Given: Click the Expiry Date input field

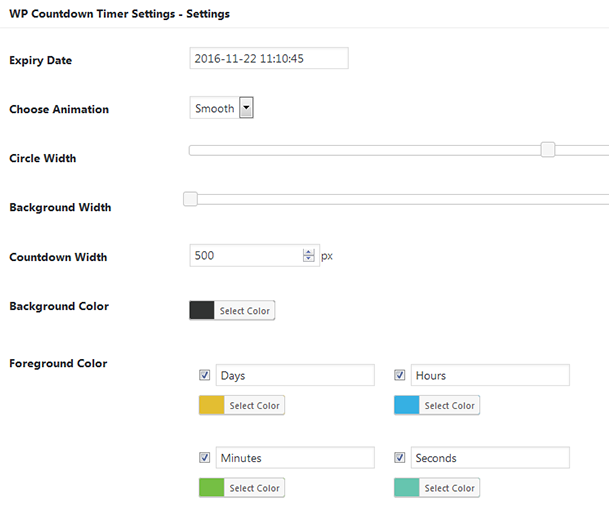Looking at the screenshot, I should click(269, 58).
